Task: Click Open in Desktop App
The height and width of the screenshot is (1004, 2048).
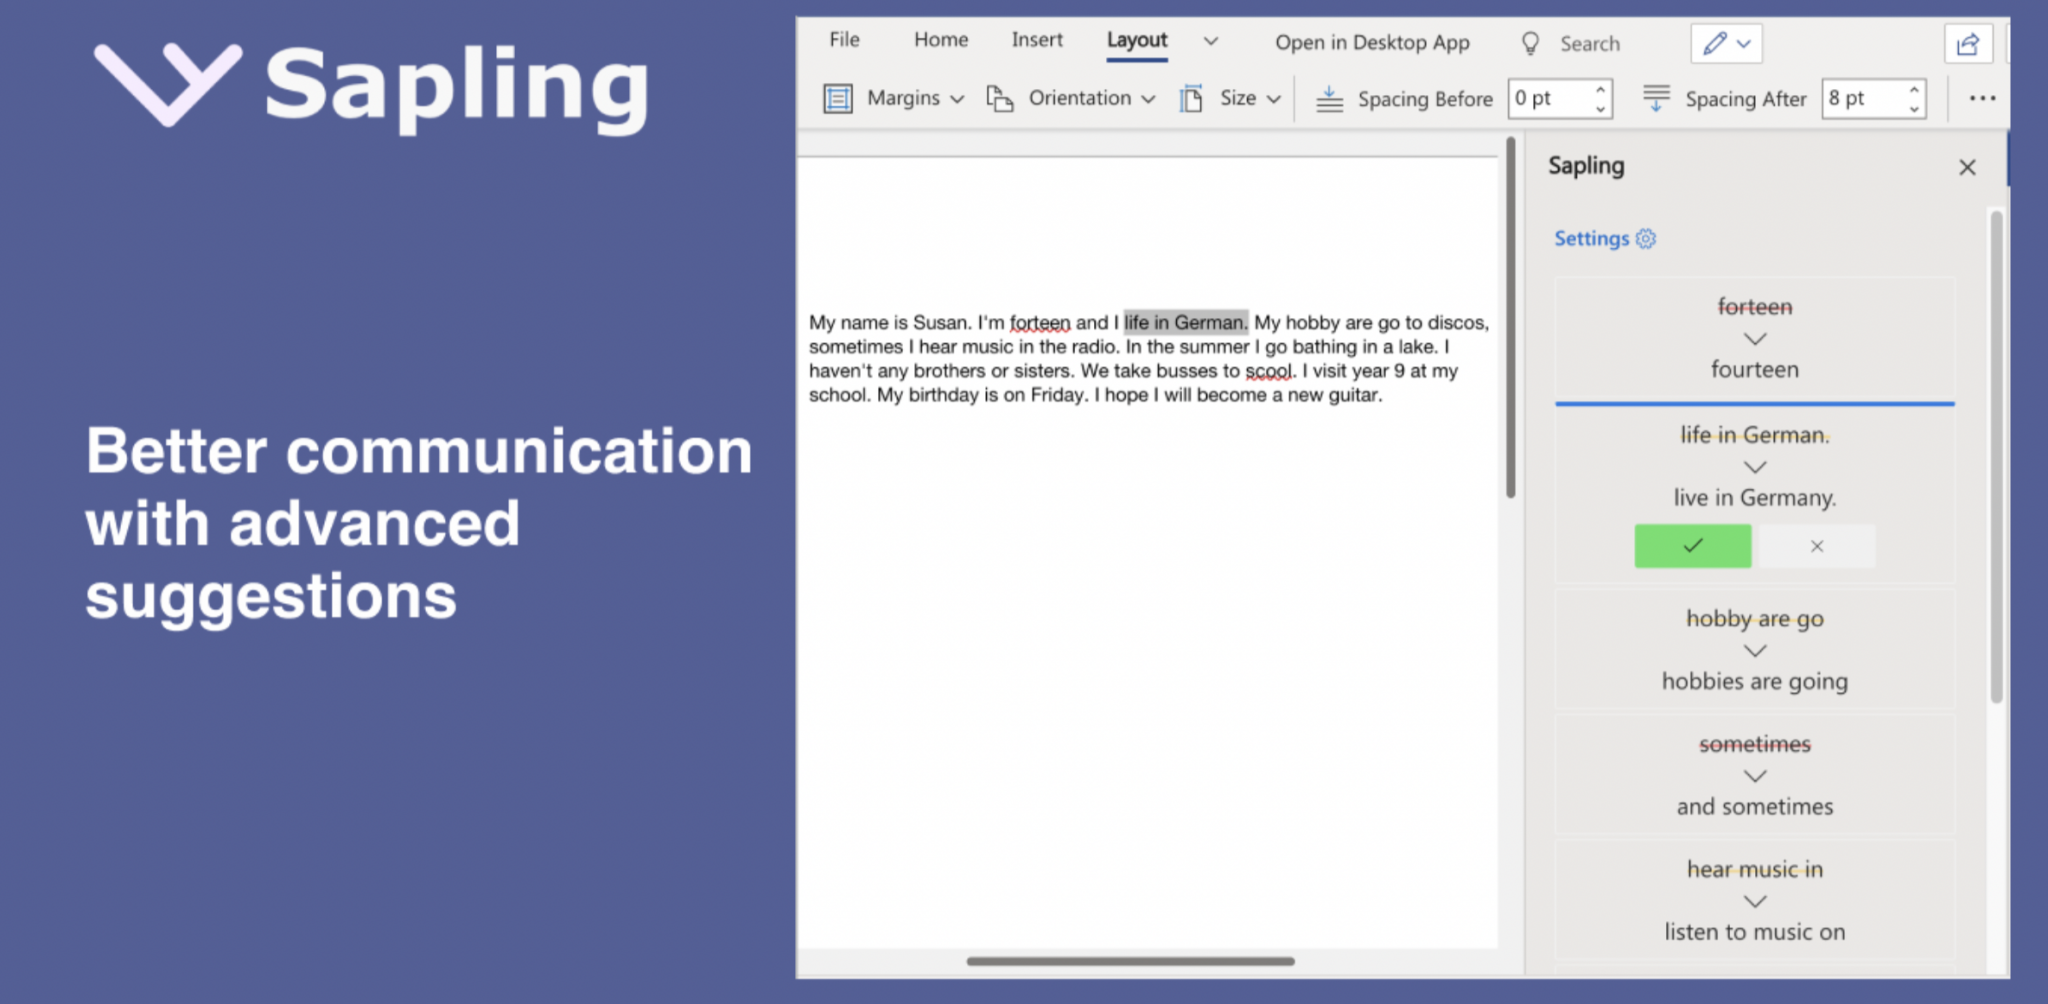Action: [1372, 42]
